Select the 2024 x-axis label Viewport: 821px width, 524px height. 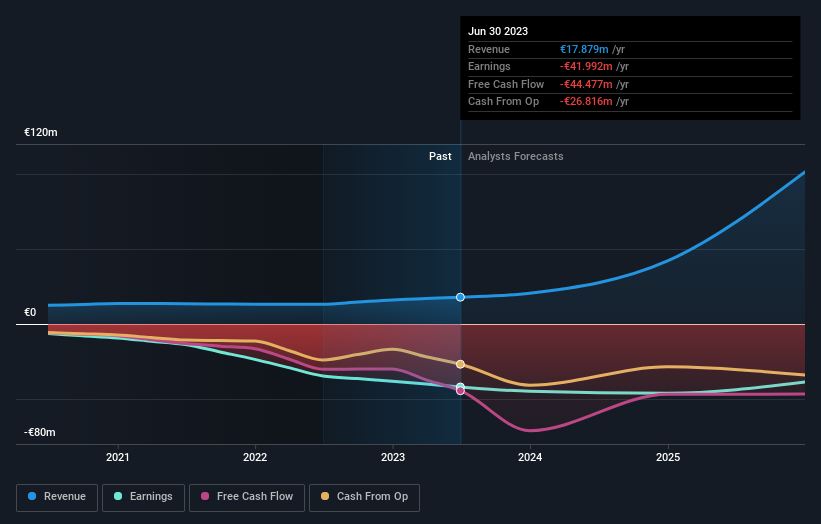pos(530,457)
